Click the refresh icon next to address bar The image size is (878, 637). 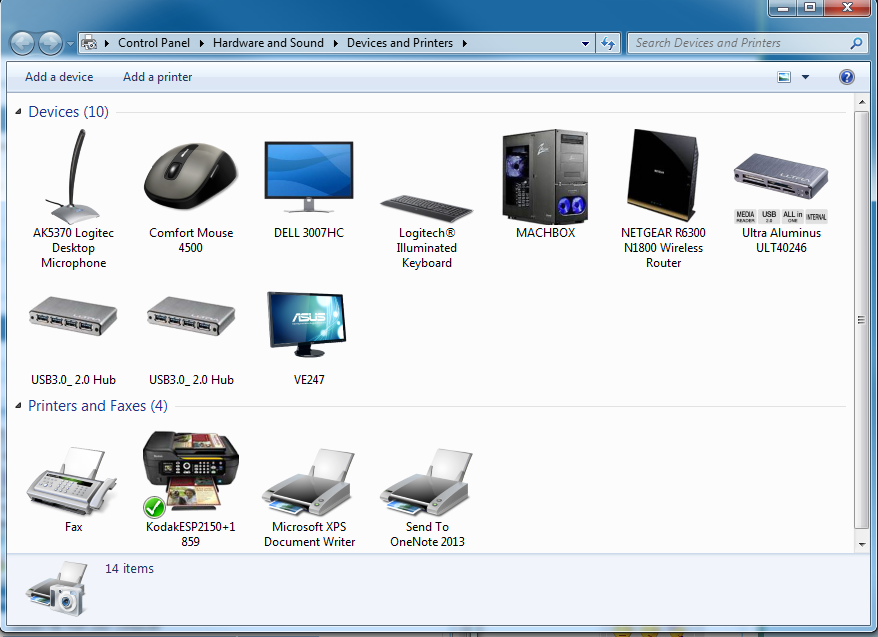(x=609, y=43)
